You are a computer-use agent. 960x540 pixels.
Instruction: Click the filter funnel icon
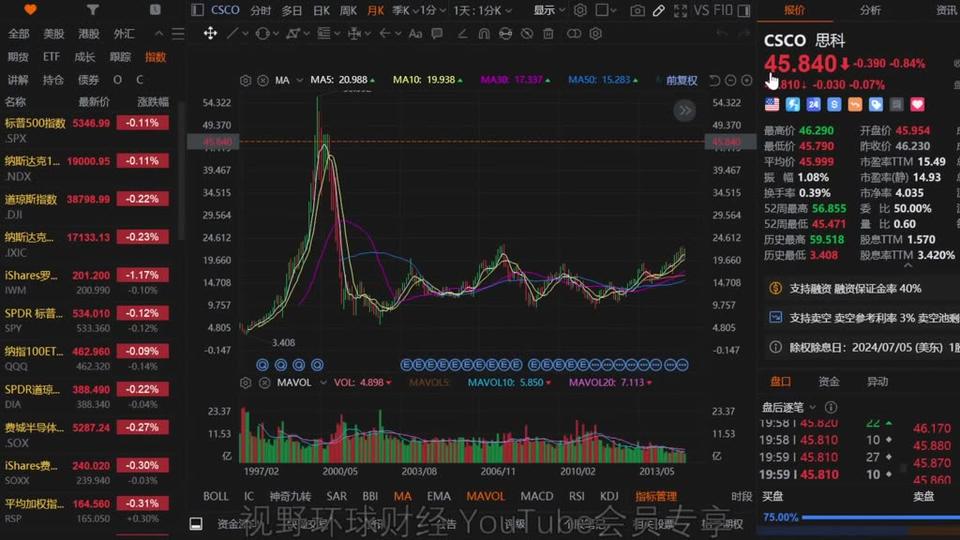click(x=92, y=10)
